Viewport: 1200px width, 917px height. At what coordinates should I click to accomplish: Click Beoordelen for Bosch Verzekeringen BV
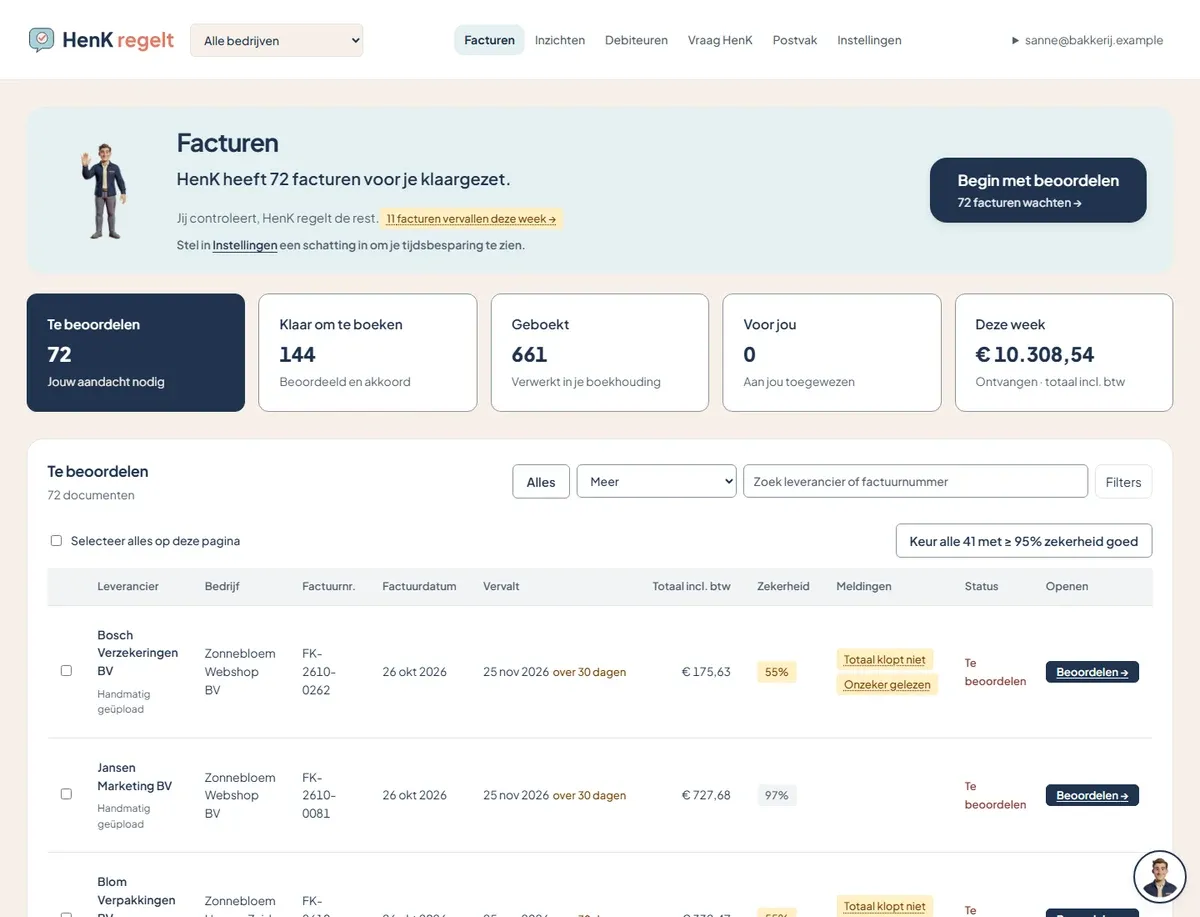pos(1092,672)
